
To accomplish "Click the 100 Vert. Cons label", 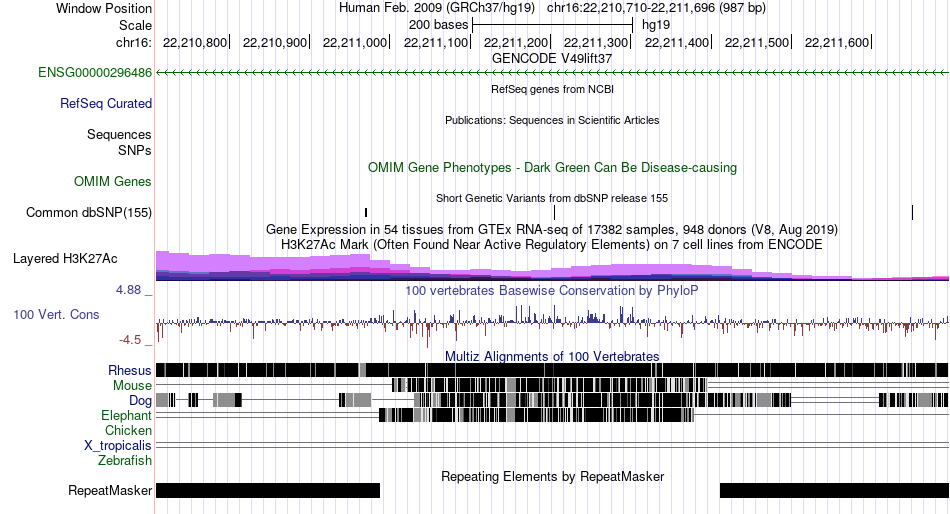I will (56, 315).
